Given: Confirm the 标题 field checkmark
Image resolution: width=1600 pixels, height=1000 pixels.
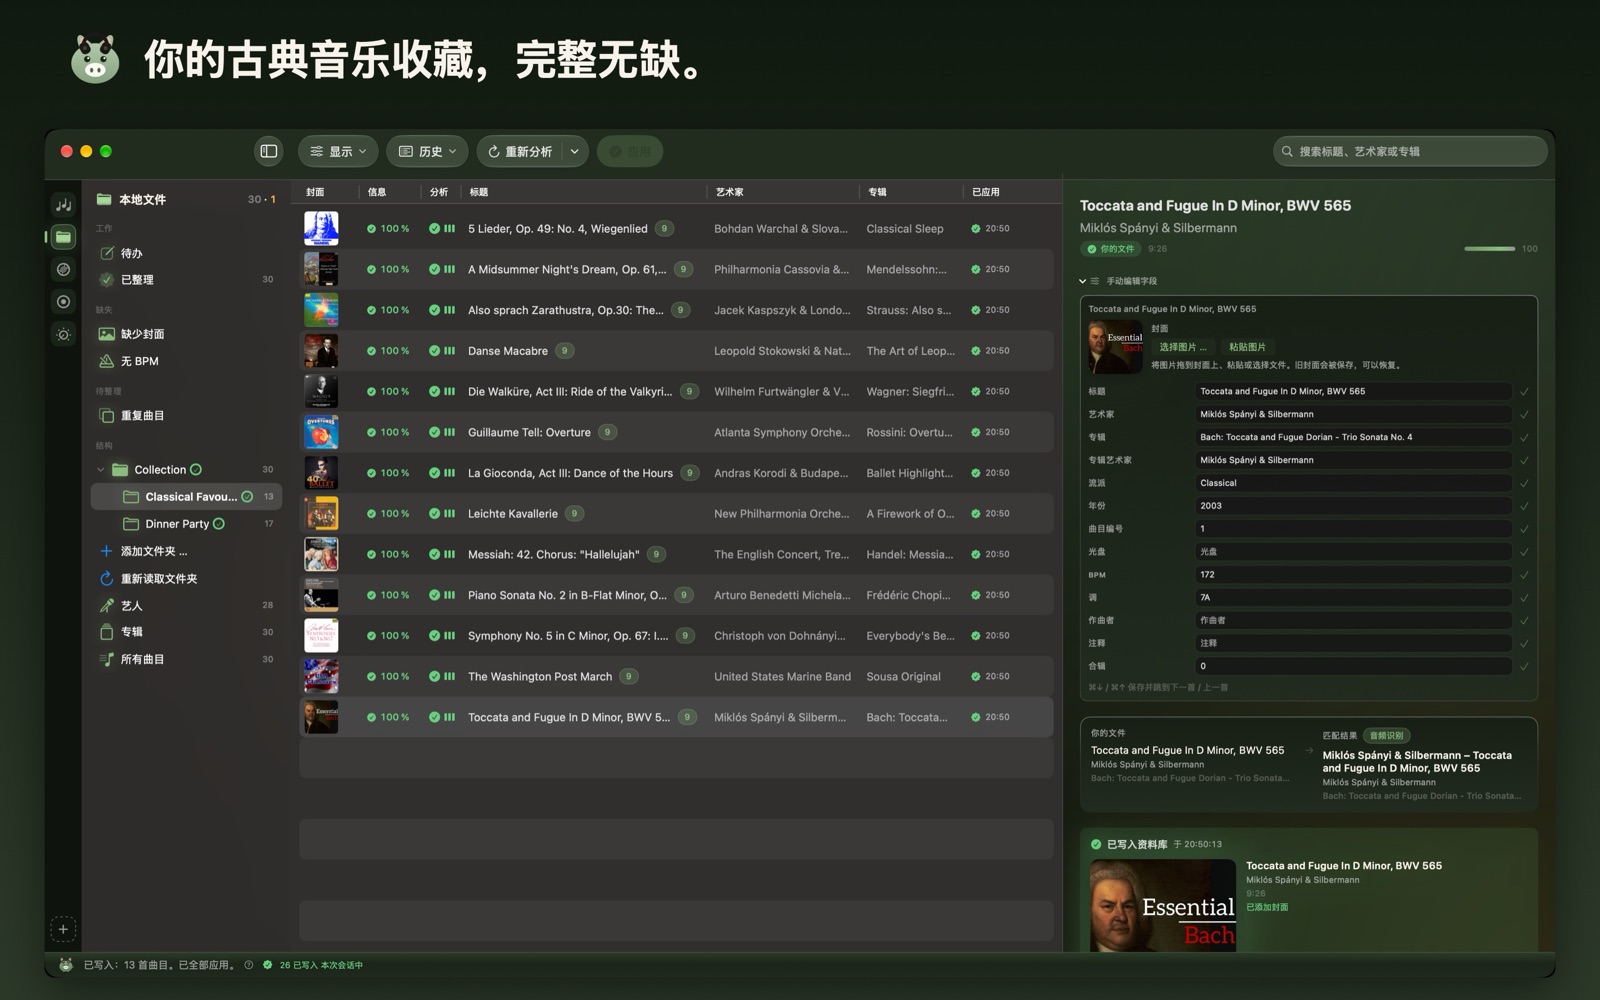Looking at the screenshot, I should point(1524,392).
